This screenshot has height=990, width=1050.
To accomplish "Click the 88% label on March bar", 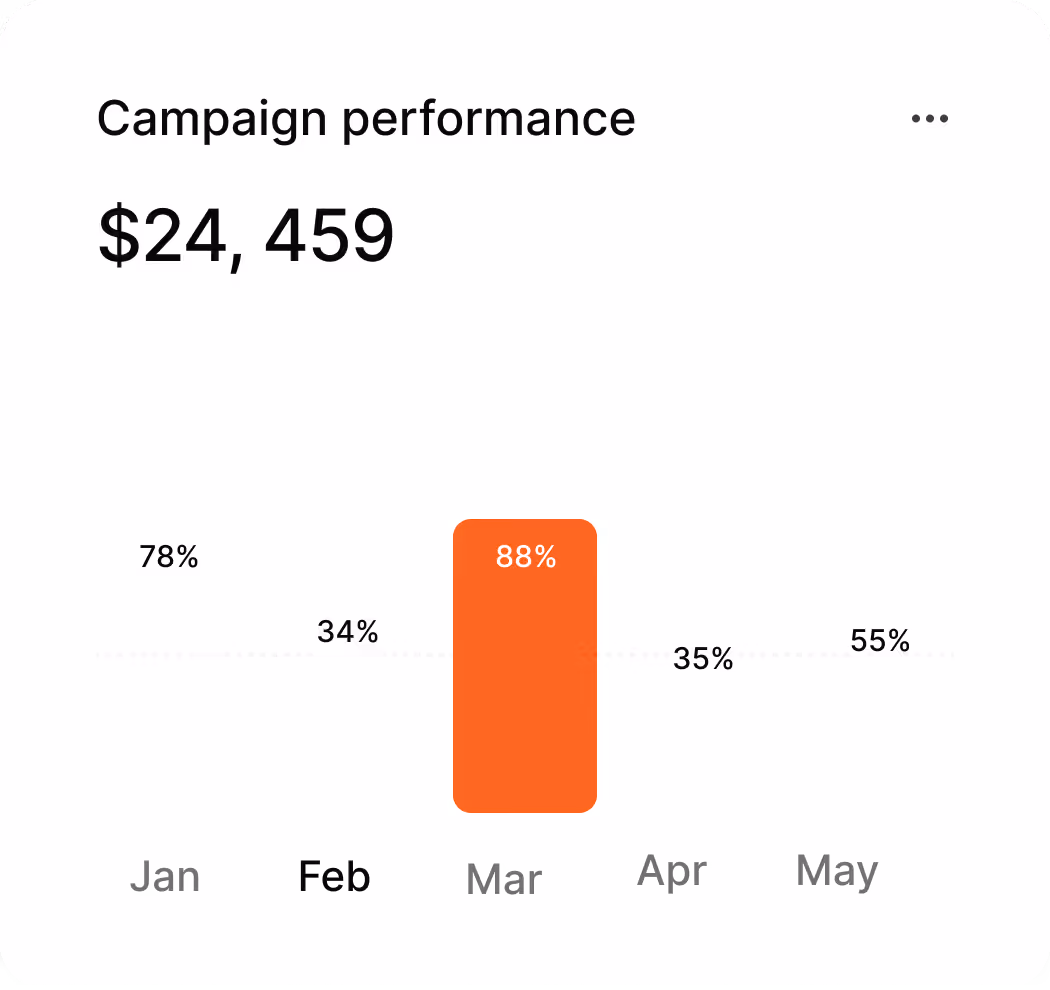I will (526, 557).
